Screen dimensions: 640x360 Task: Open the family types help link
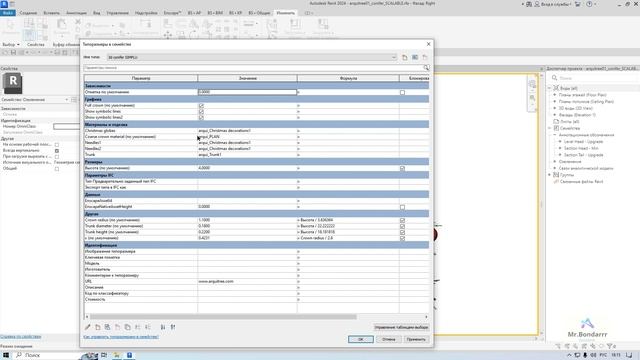(x=121, y=337)
